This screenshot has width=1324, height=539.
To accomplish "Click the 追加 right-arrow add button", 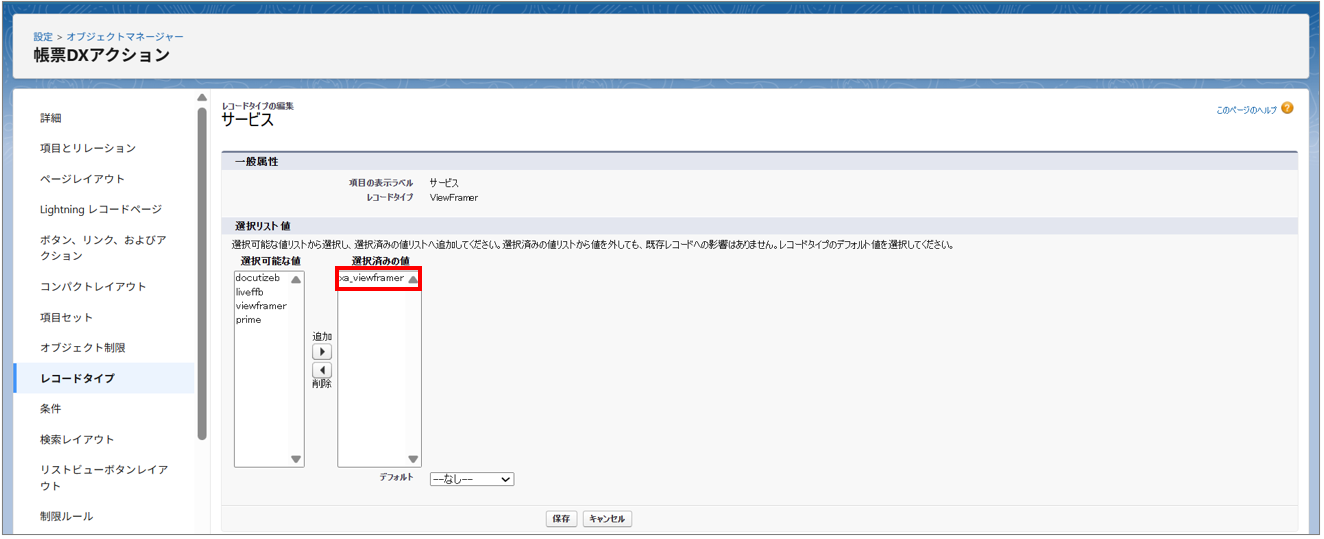I will [x=321, y=352].
